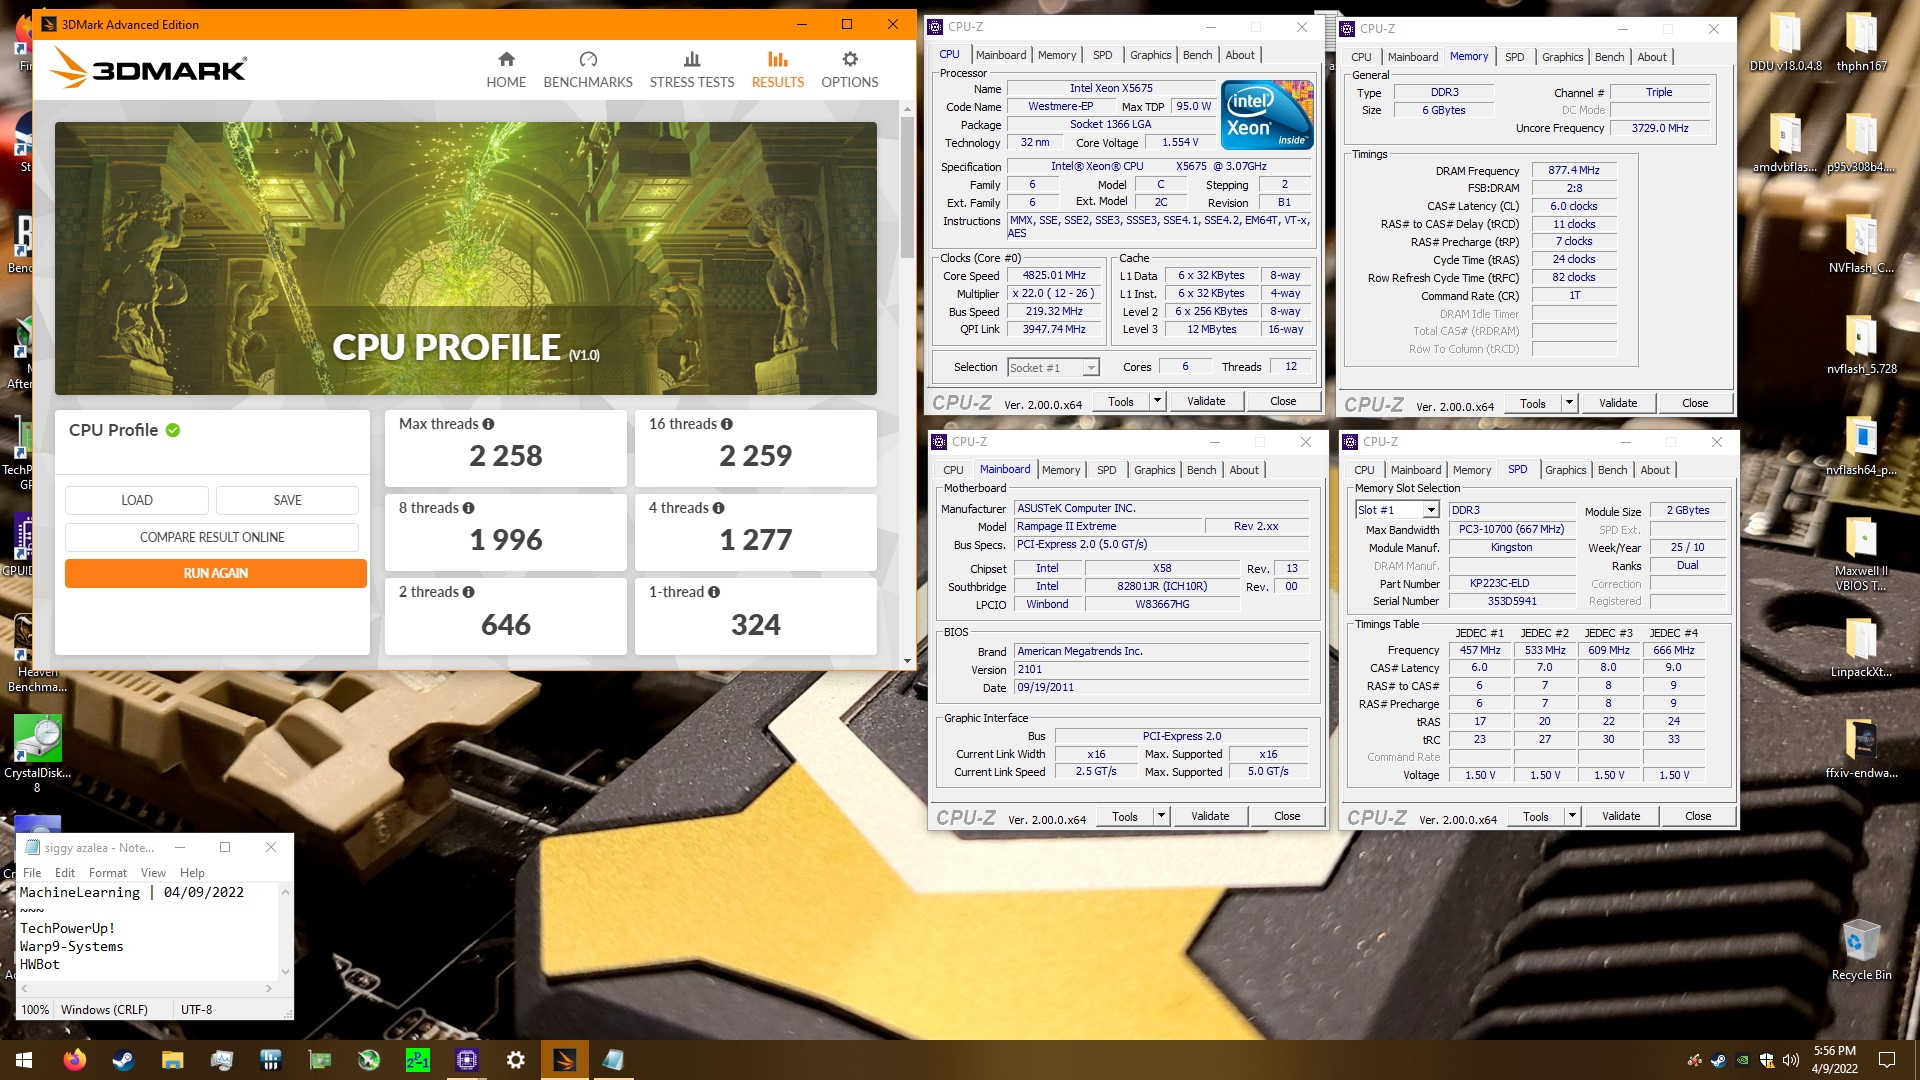Click orange RUN AGAIN button
1920x1080 pixels.
tap(216, 573)
